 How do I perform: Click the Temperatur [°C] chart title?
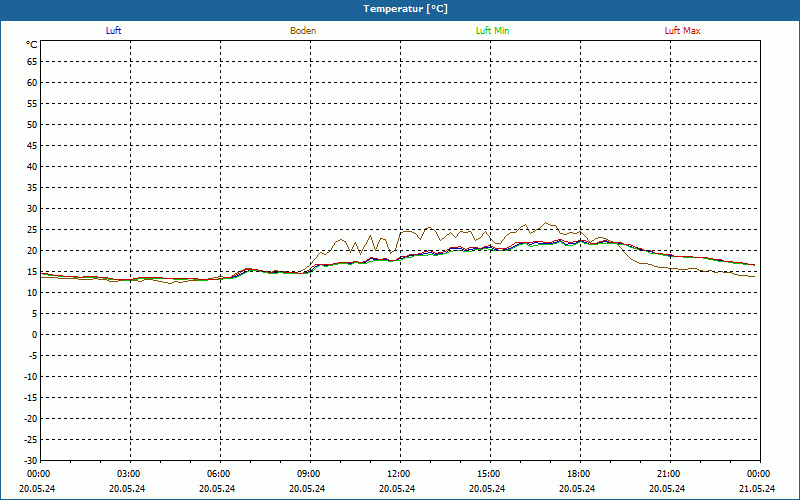(406, 9)
